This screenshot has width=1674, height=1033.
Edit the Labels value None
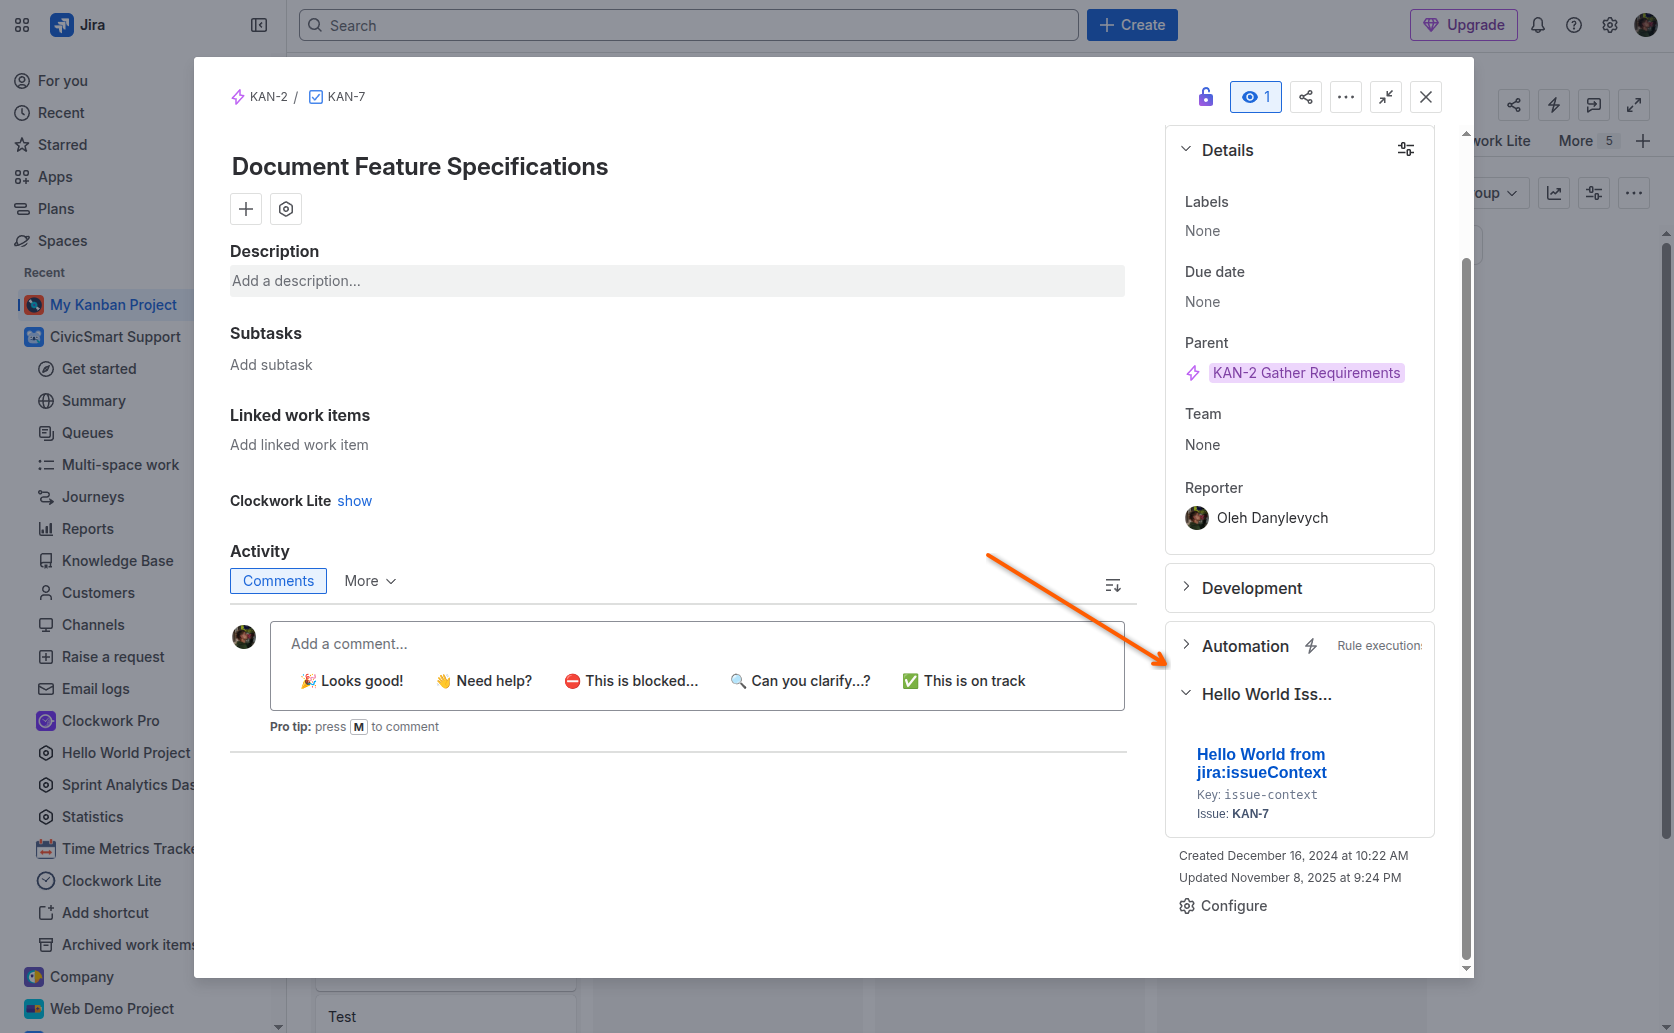pyautogui.click(x=1202, y=231)
